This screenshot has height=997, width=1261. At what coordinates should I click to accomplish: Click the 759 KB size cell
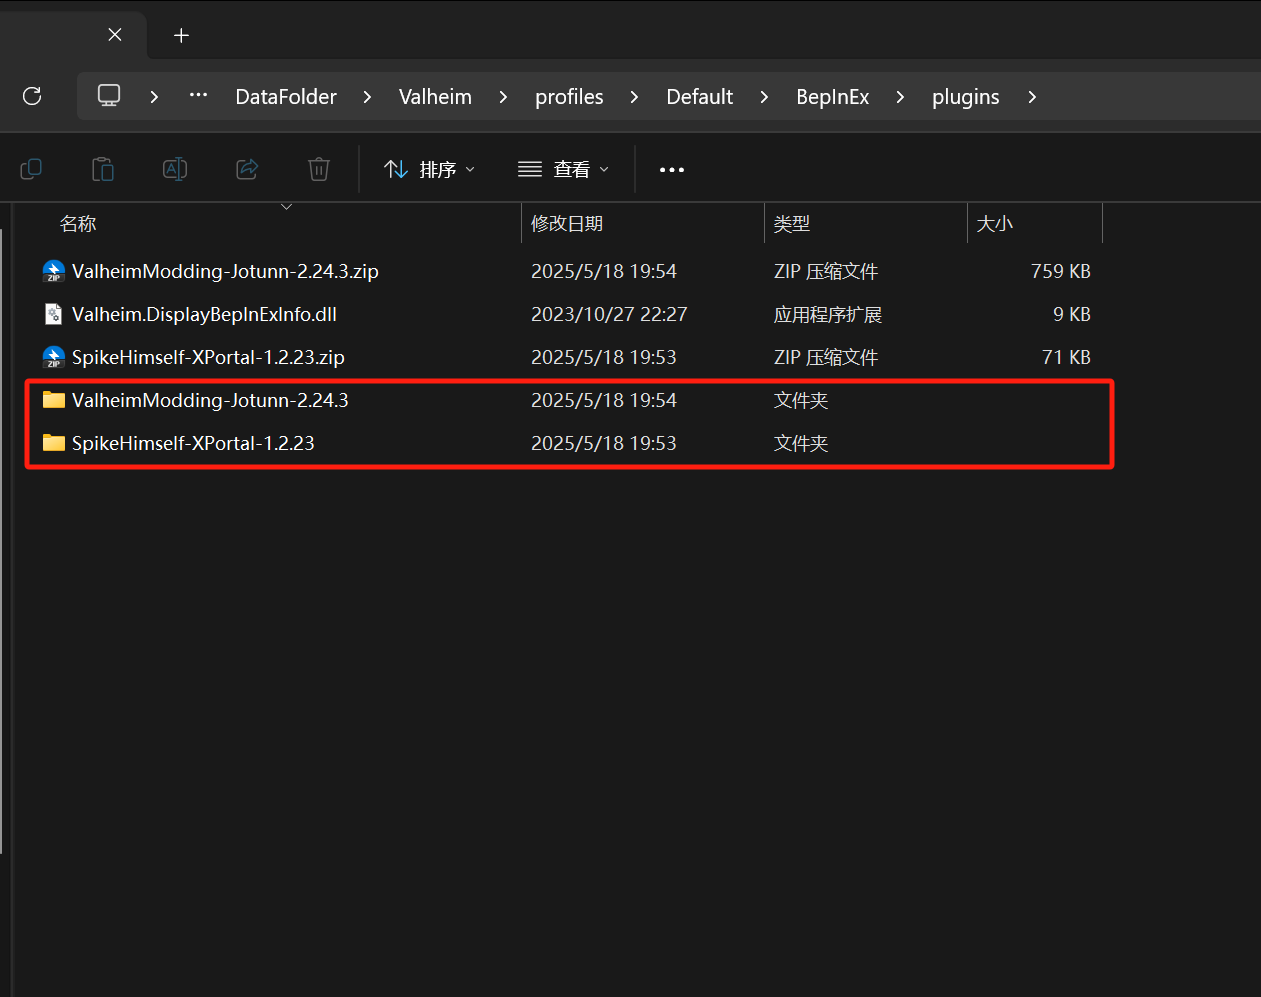(x=1060, y=271)
